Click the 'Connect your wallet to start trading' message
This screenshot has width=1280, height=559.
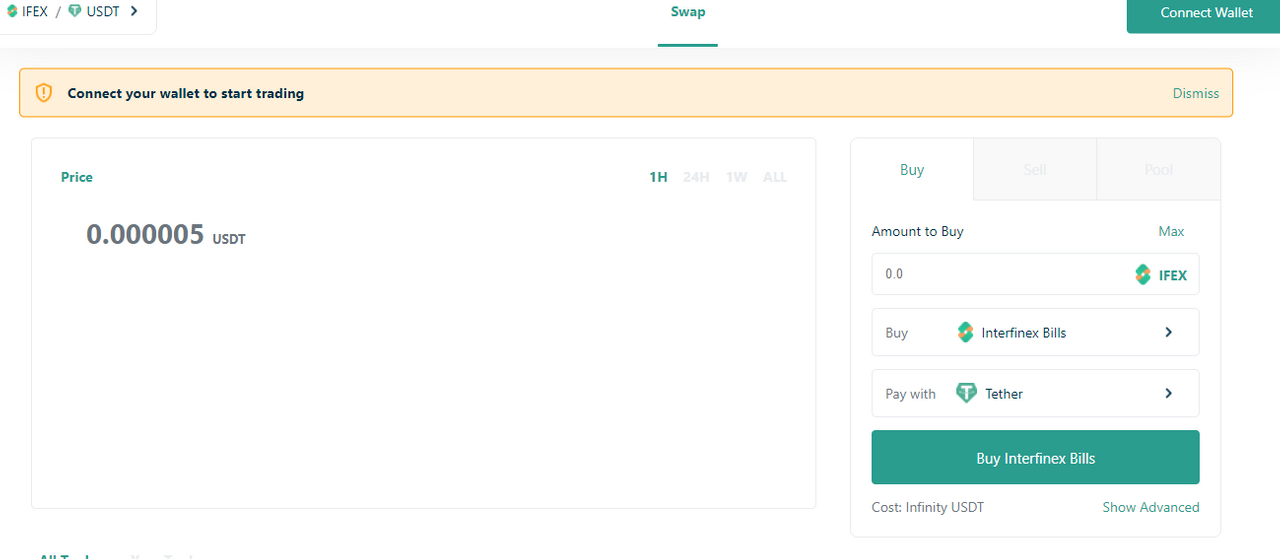coord(186,93)
